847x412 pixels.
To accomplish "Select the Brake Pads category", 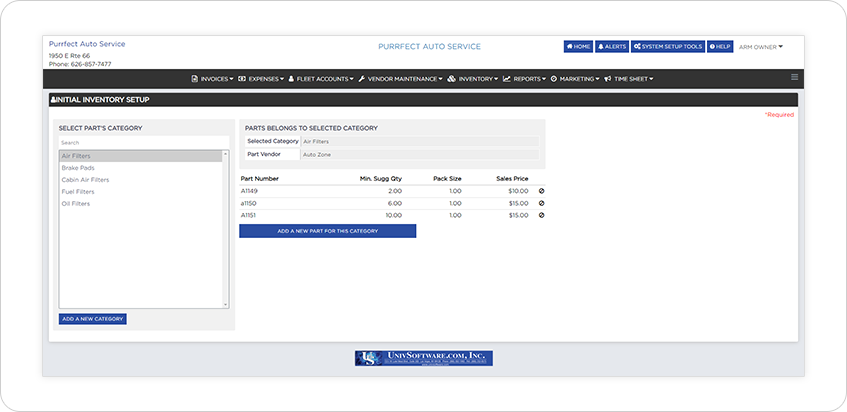I will click(140, 168).
